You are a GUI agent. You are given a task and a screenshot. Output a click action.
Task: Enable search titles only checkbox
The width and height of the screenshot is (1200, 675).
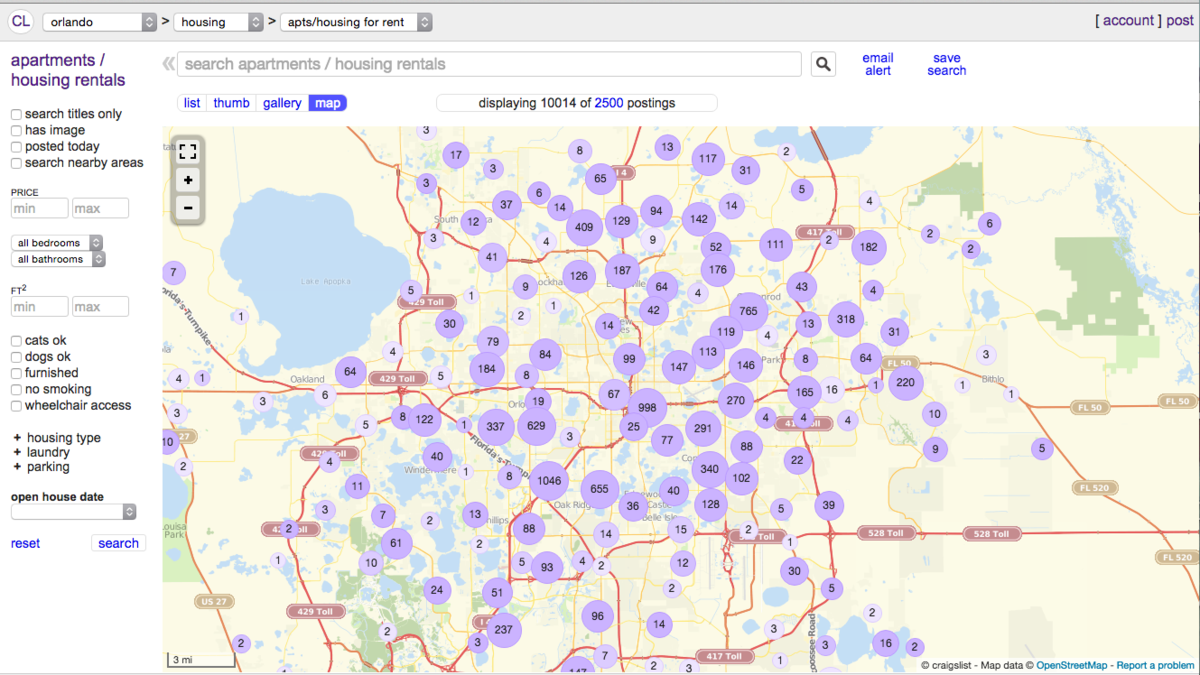(x=16, y=115)
